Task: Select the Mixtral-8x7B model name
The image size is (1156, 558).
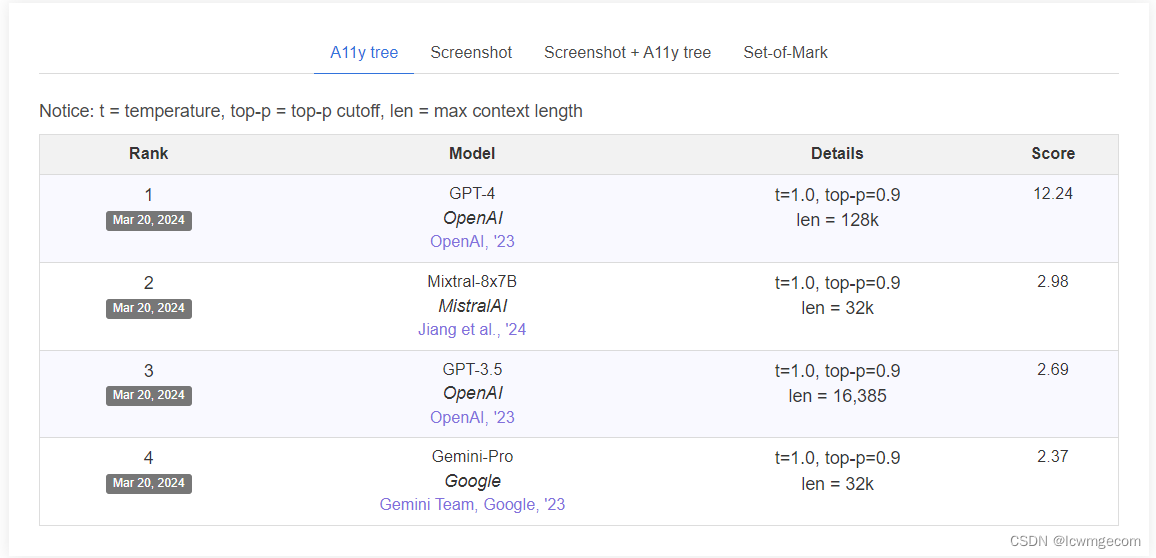Action: click(x=473, y=282)
